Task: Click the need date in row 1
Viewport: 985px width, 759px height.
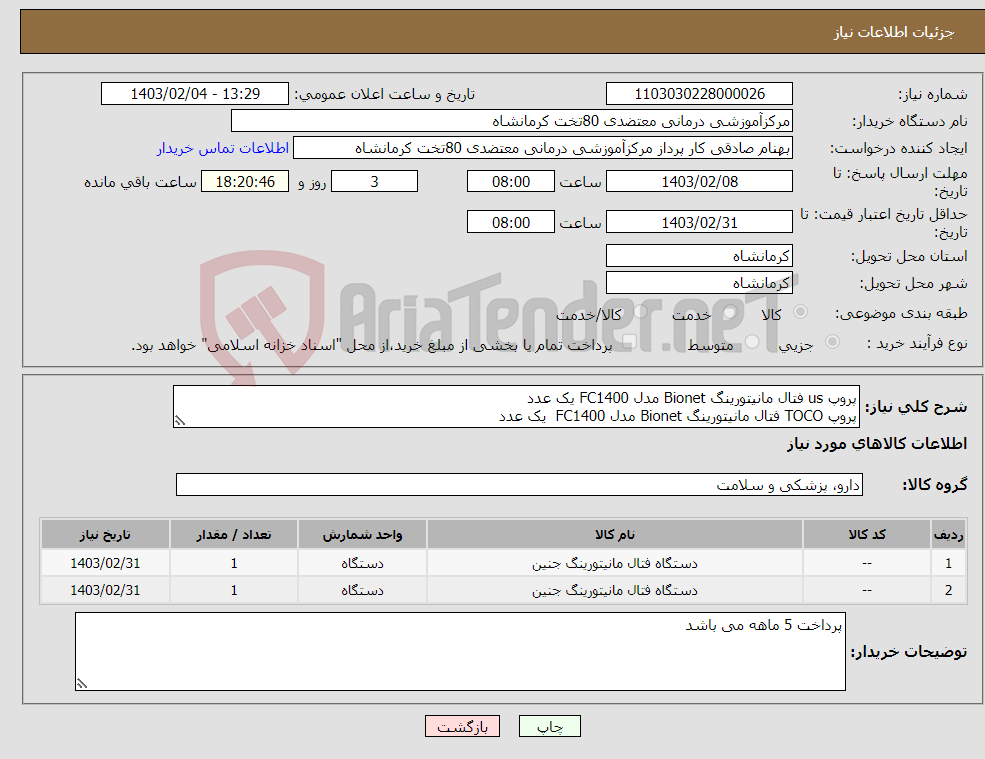Action: coord(105,563)
